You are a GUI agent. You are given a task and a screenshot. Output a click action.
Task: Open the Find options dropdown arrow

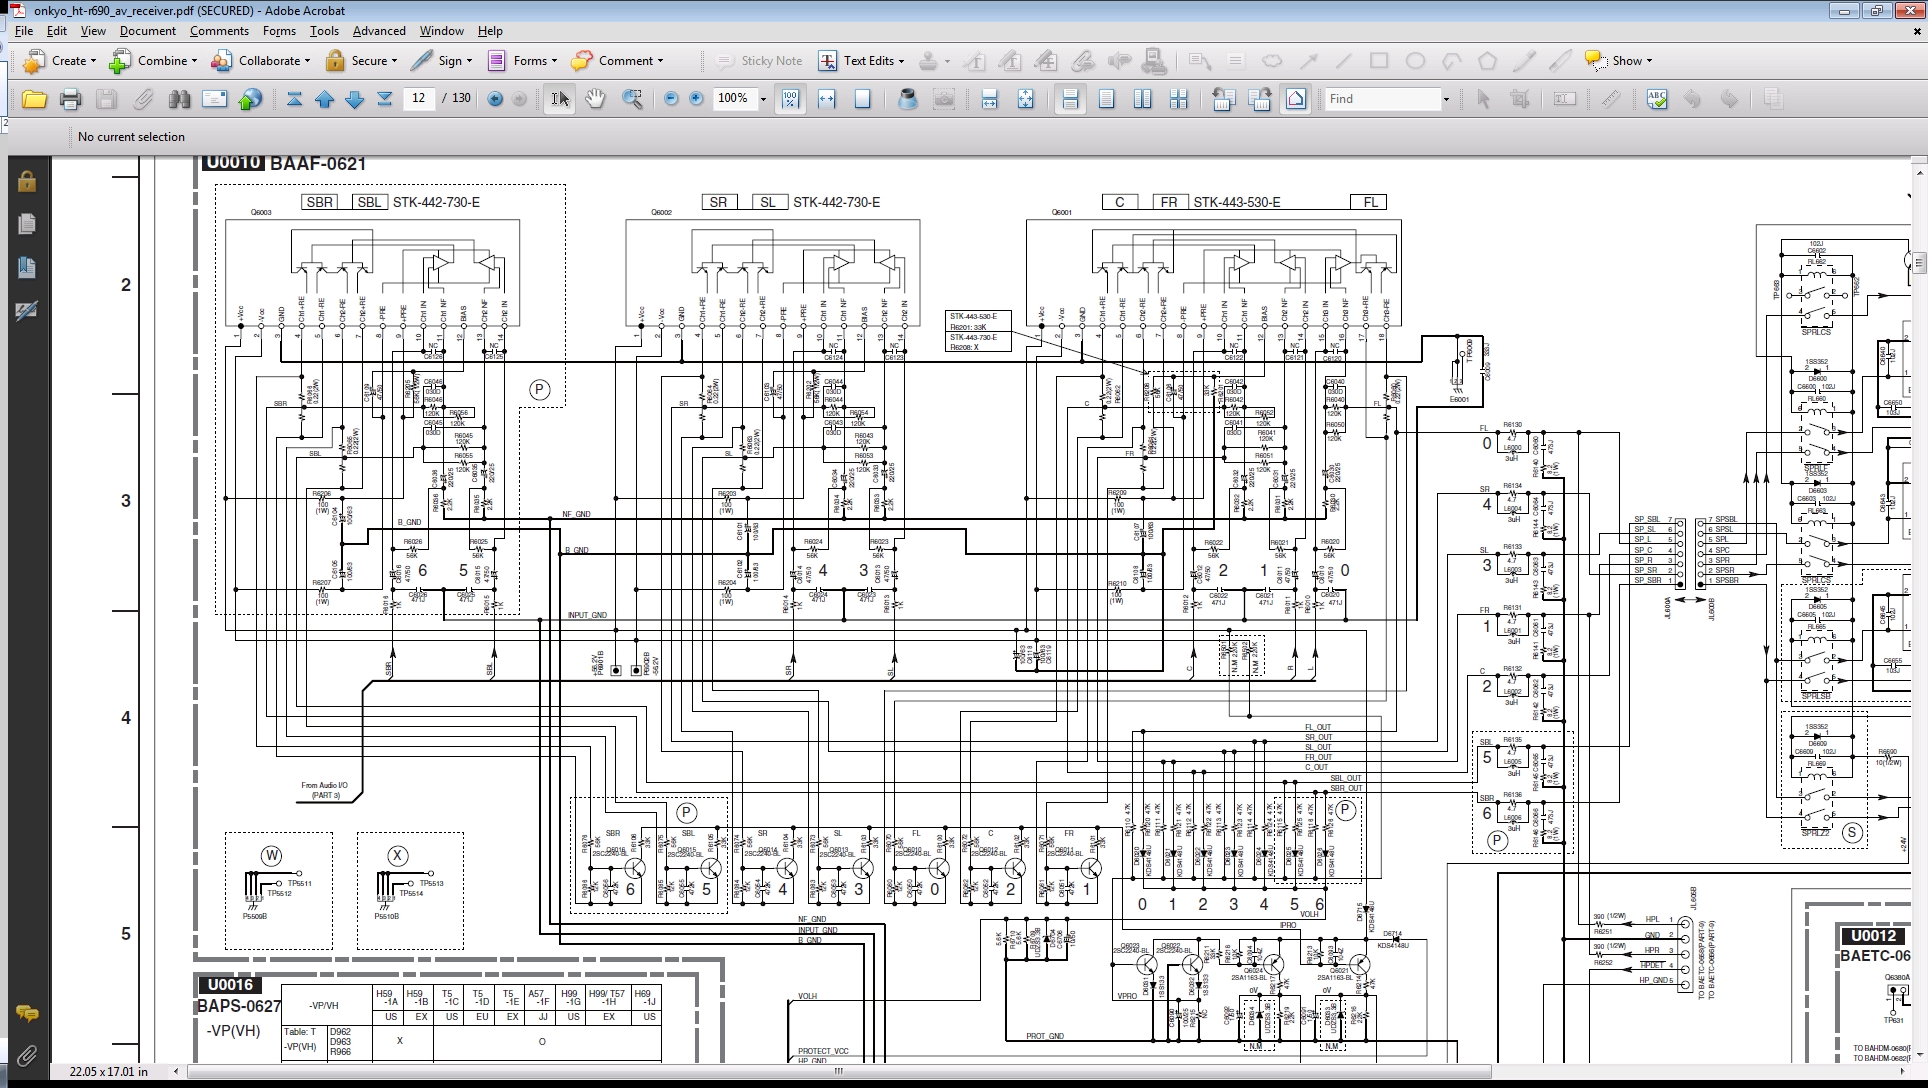1446,99
